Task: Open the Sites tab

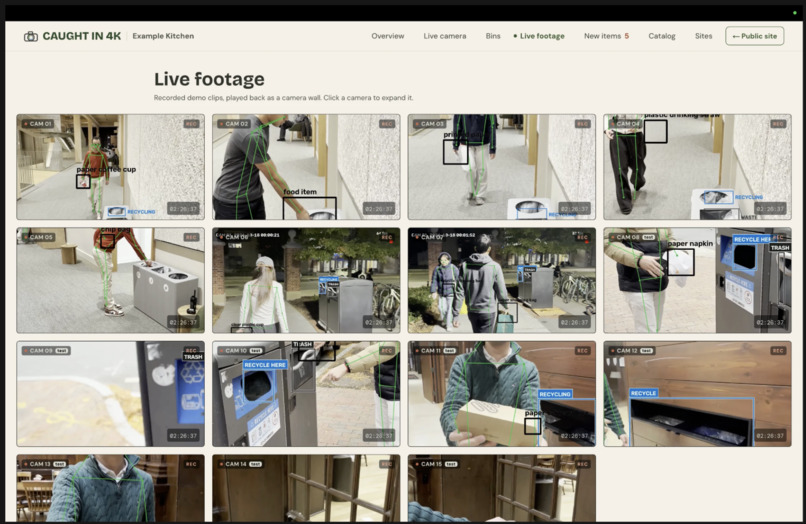Action: coord(703,36)
